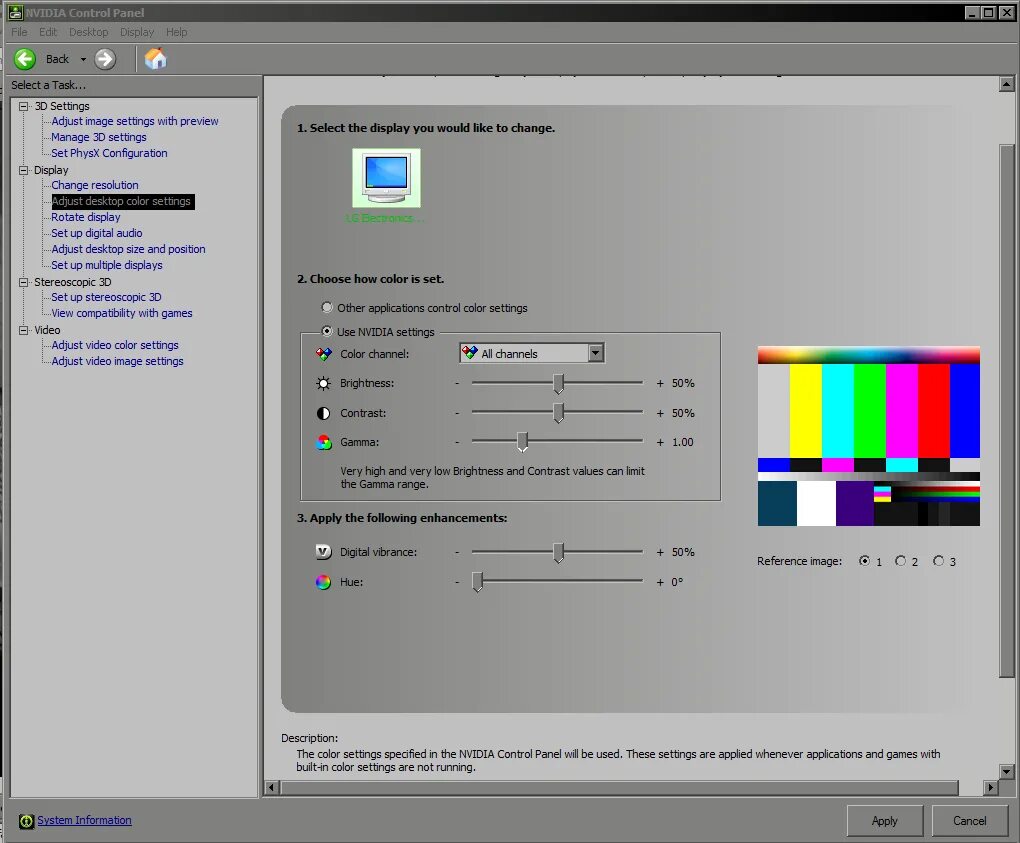Click the horizontal scrollbar right arrow
The image size is (1020, 843).
990,788
